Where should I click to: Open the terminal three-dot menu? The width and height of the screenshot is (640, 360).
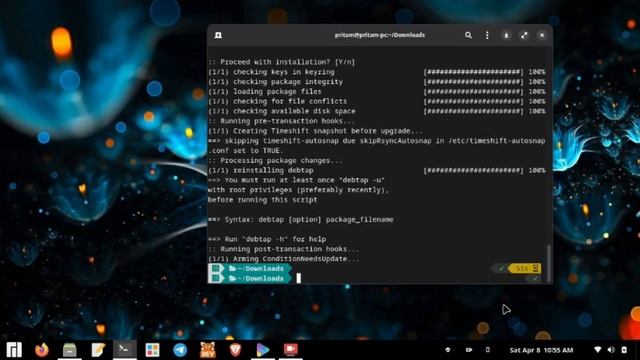pyautogui.click(x=487, y=35)
